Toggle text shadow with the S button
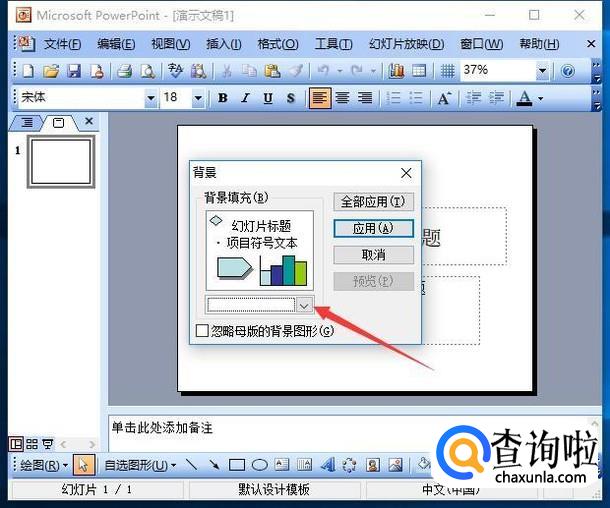This screenshot has width=610, height=508. coord(291,98)
